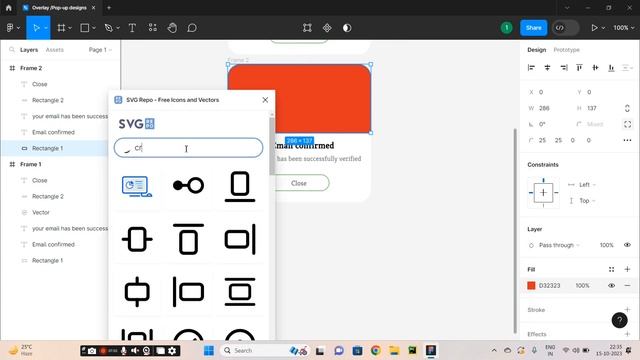
Task: Click the Create component icon
Action: coord(327,28)
